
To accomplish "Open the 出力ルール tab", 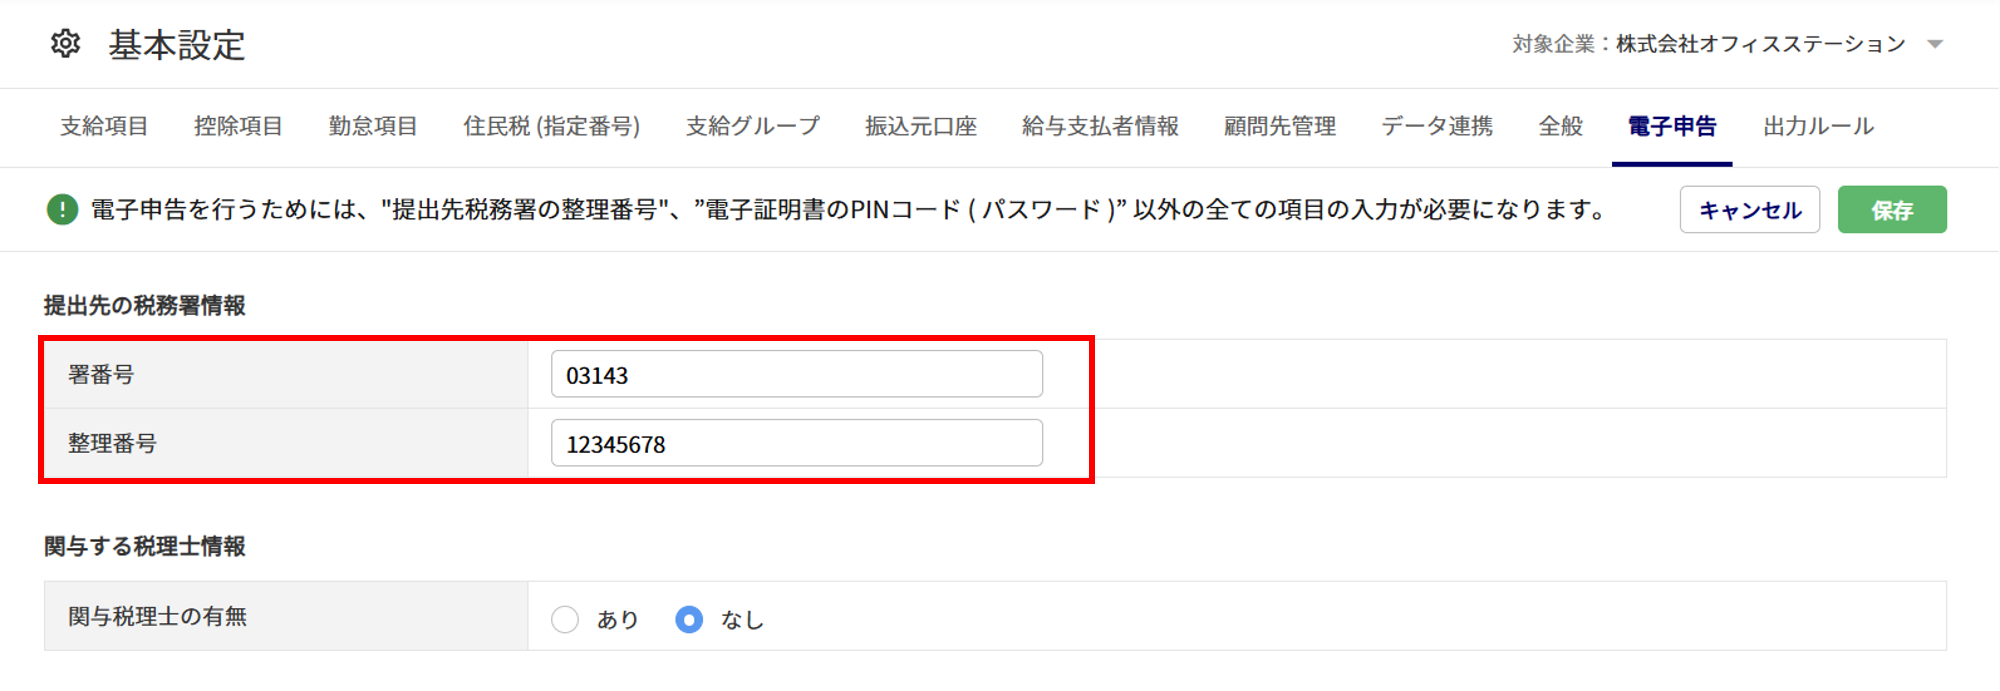I will (x=1818, y=126).
